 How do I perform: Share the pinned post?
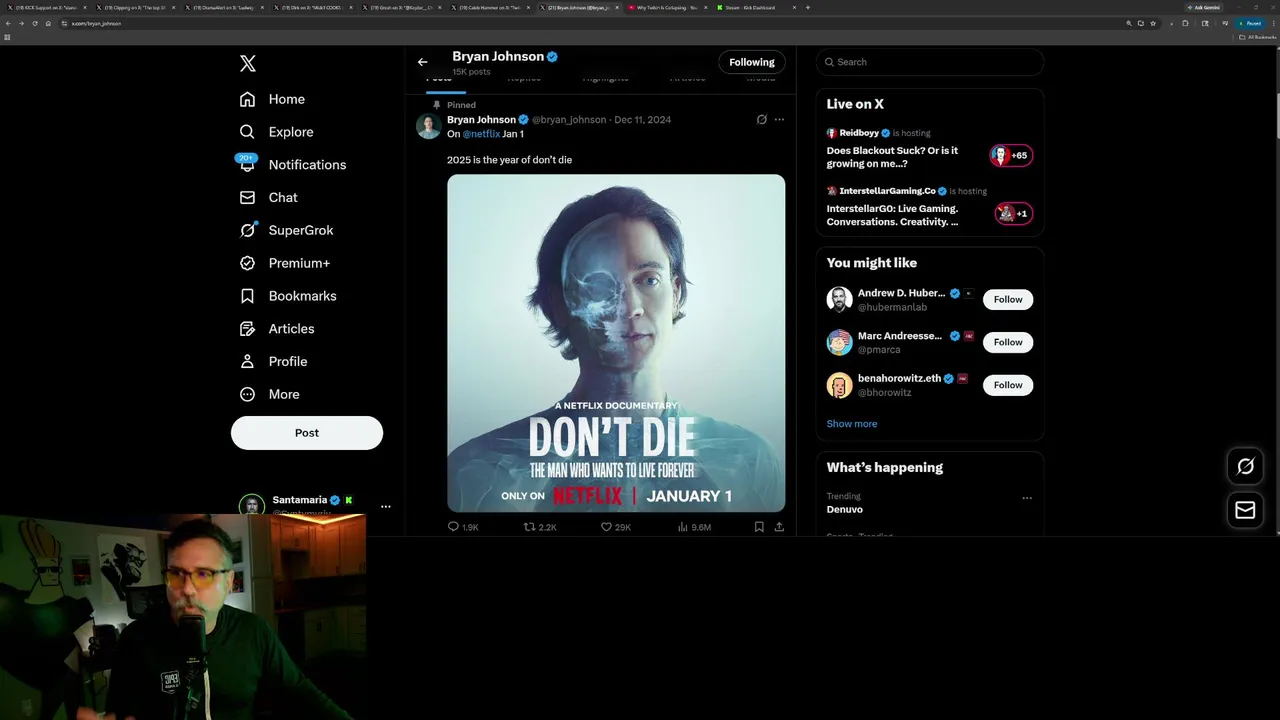(779, 527)
